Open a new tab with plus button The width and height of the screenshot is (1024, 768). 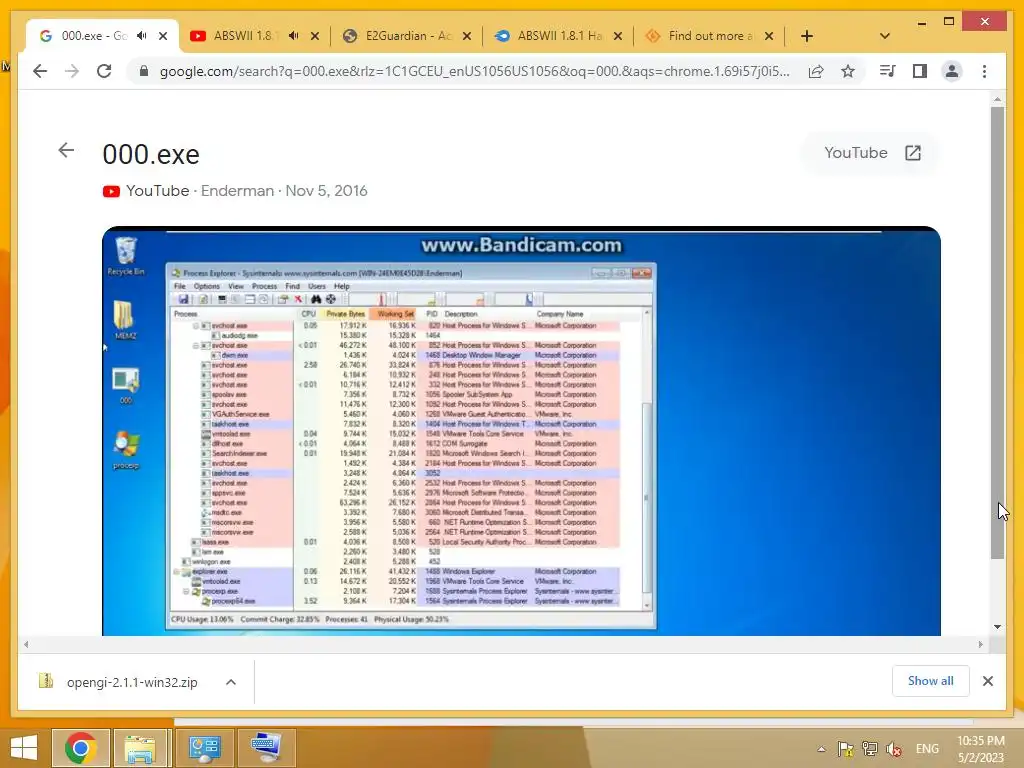coord(807,36)
